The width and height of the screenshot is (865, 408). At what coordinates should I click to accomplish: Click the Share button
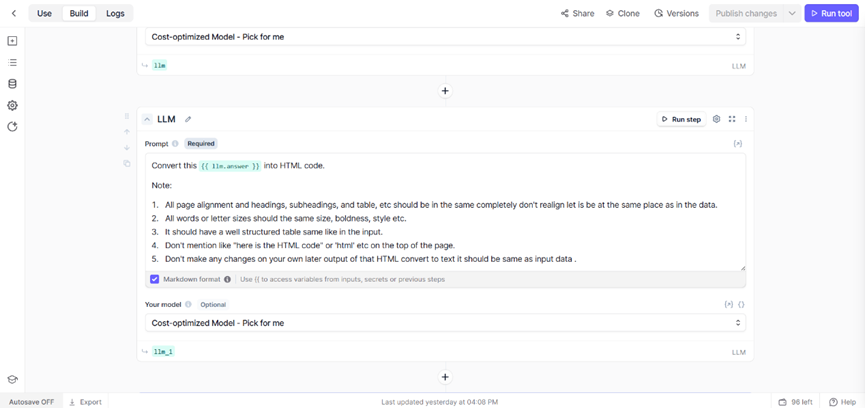coord(578,13)
